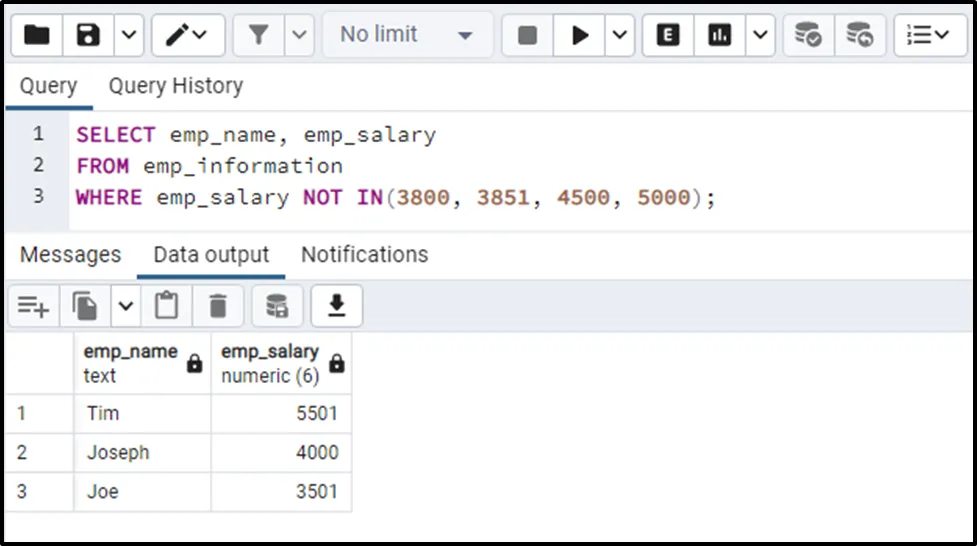
Task: Click the Explain Analyze chart icon
Action: pos(719,35)
